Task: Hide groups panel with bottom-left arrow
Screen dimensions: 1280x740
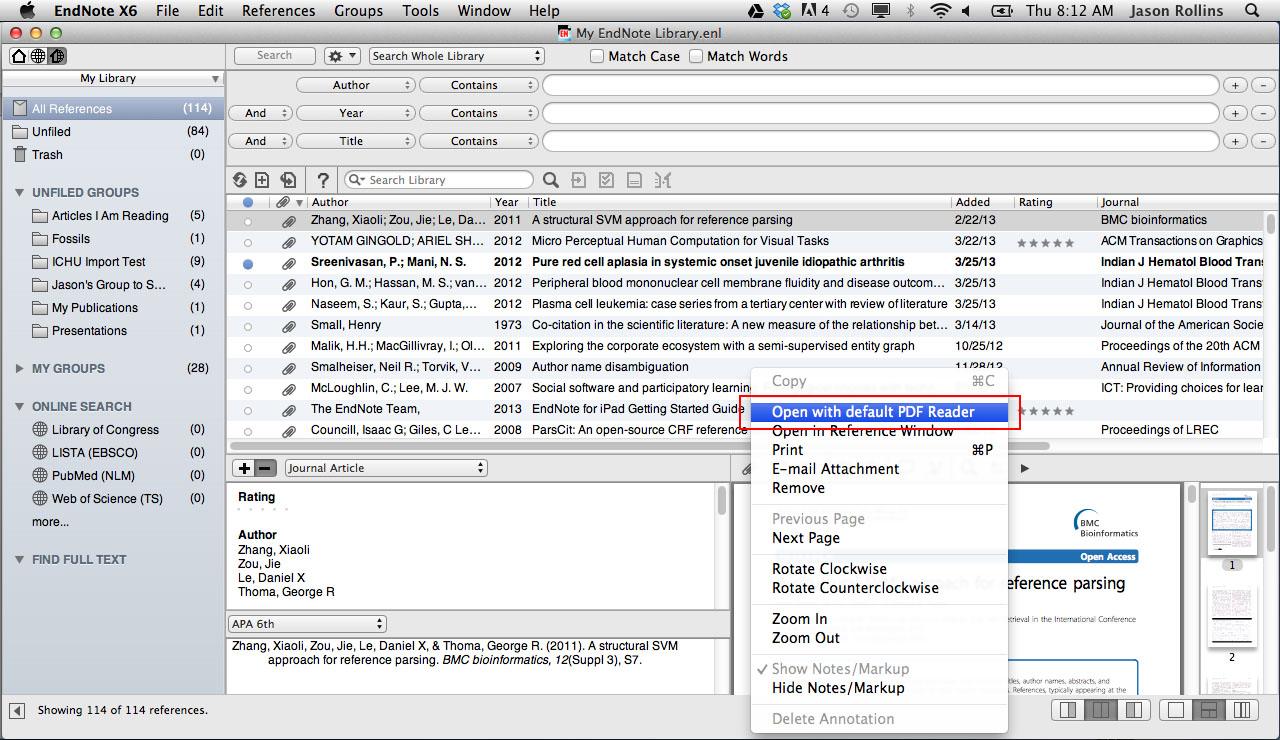Action: [17, 710]
